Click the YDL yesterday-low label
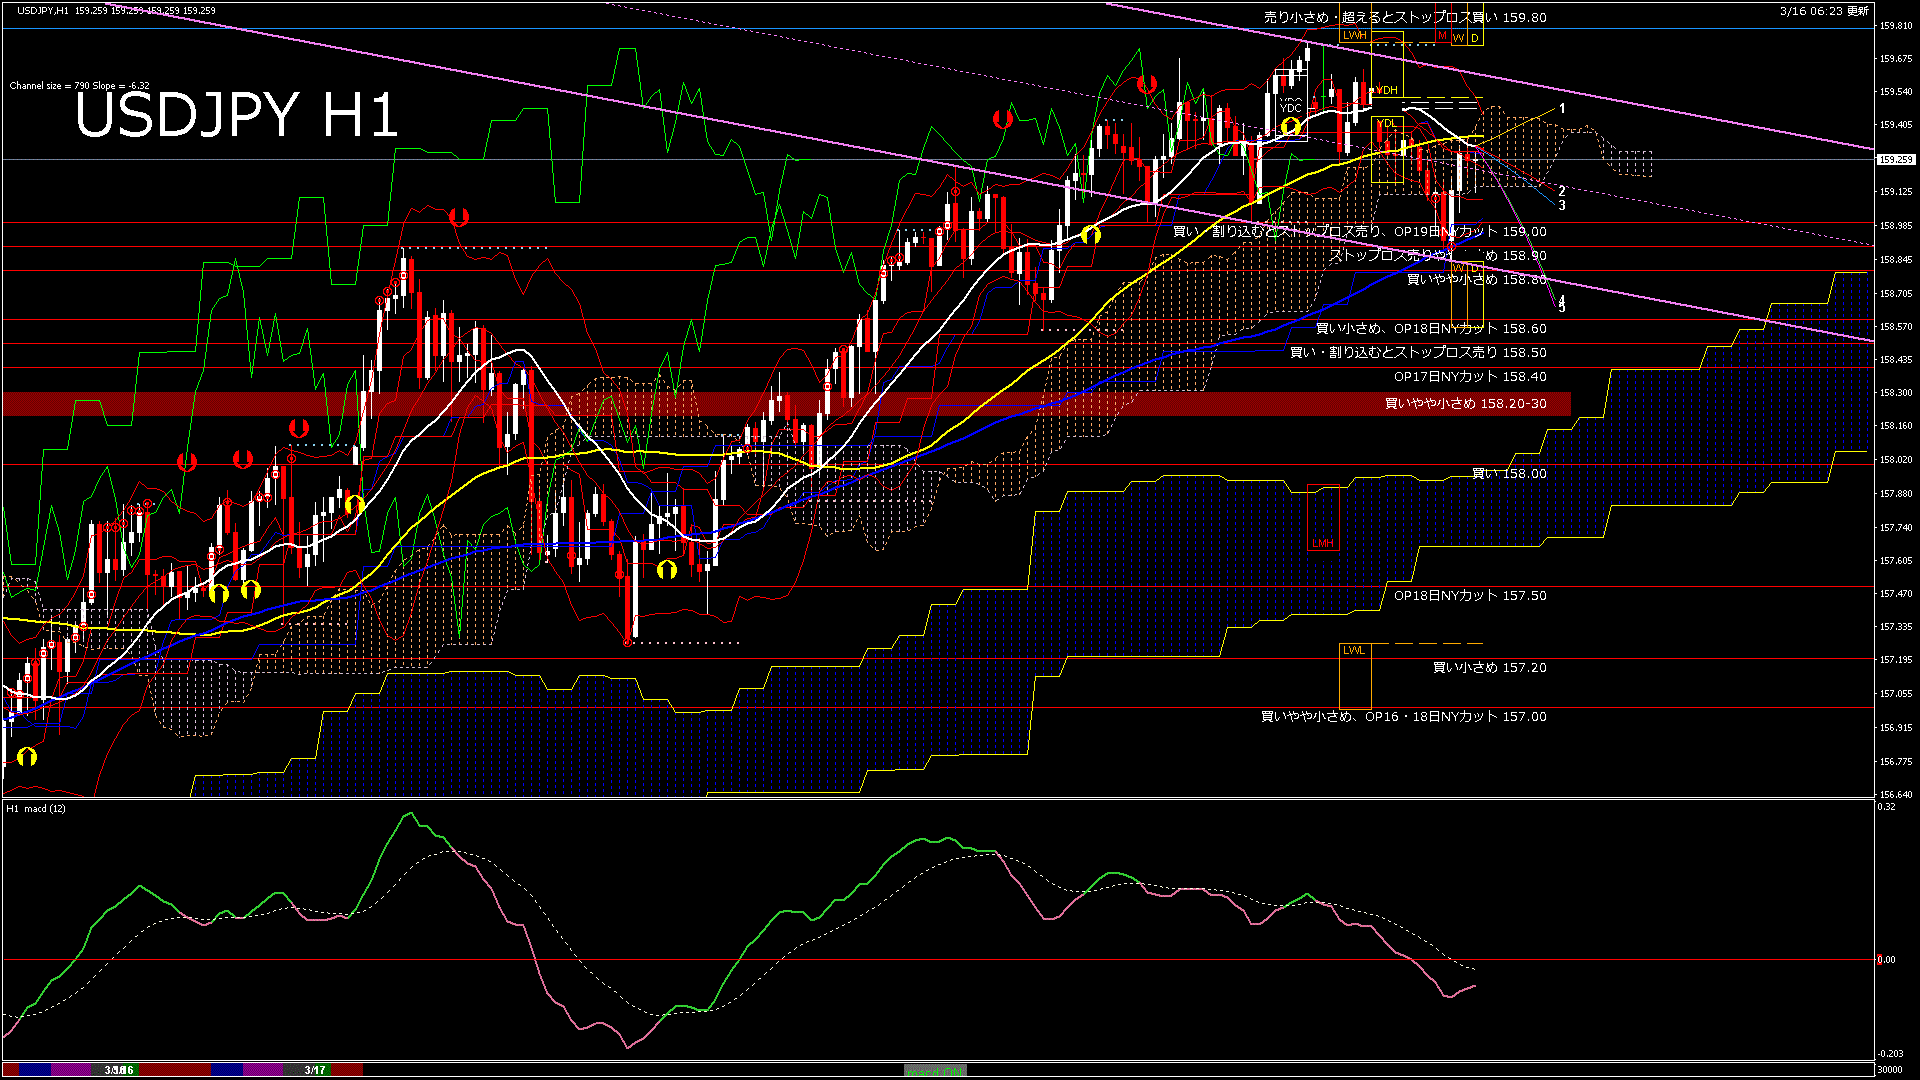1920x1080 pixels. point(1387,124)
